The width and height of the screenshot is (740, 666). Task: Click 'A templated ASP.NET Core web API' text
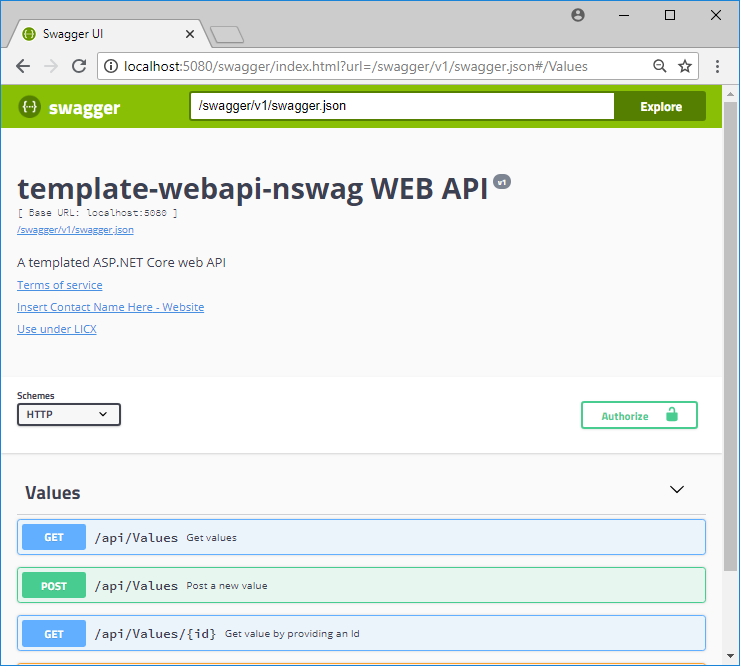tap(121, 262)
